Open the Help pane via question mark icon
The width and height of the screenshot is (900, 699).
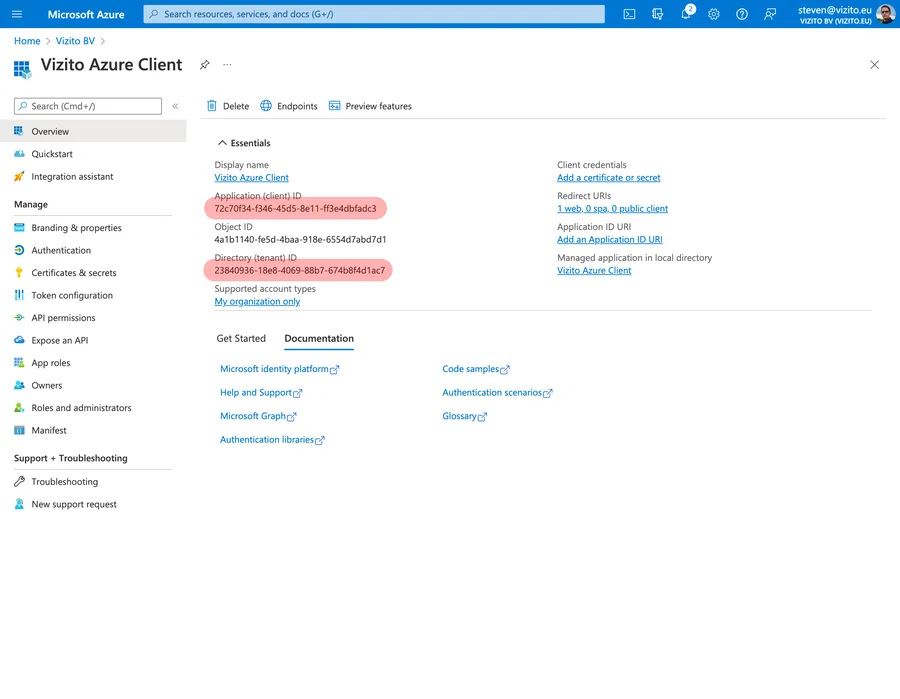(741, 14)
